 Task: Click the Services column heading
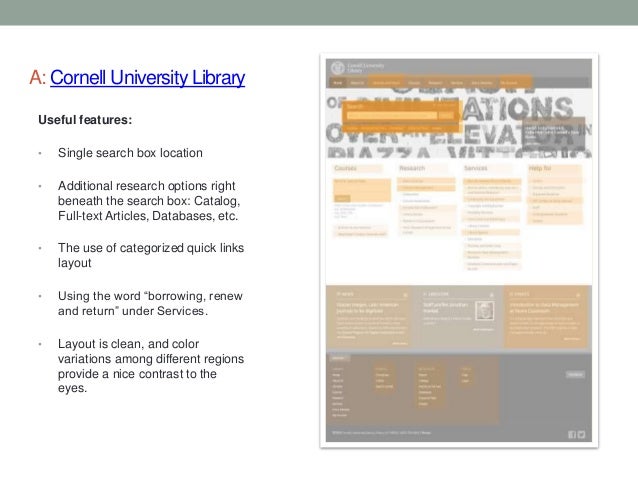(x=475, y=168)
